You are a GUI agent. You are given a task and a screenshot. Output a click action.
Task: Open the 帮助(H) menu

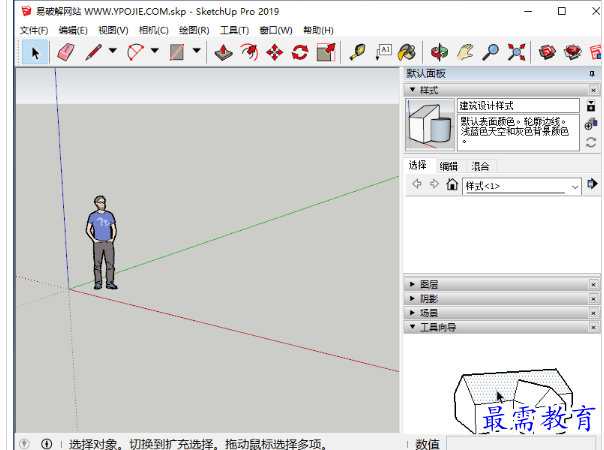[318, 30]
